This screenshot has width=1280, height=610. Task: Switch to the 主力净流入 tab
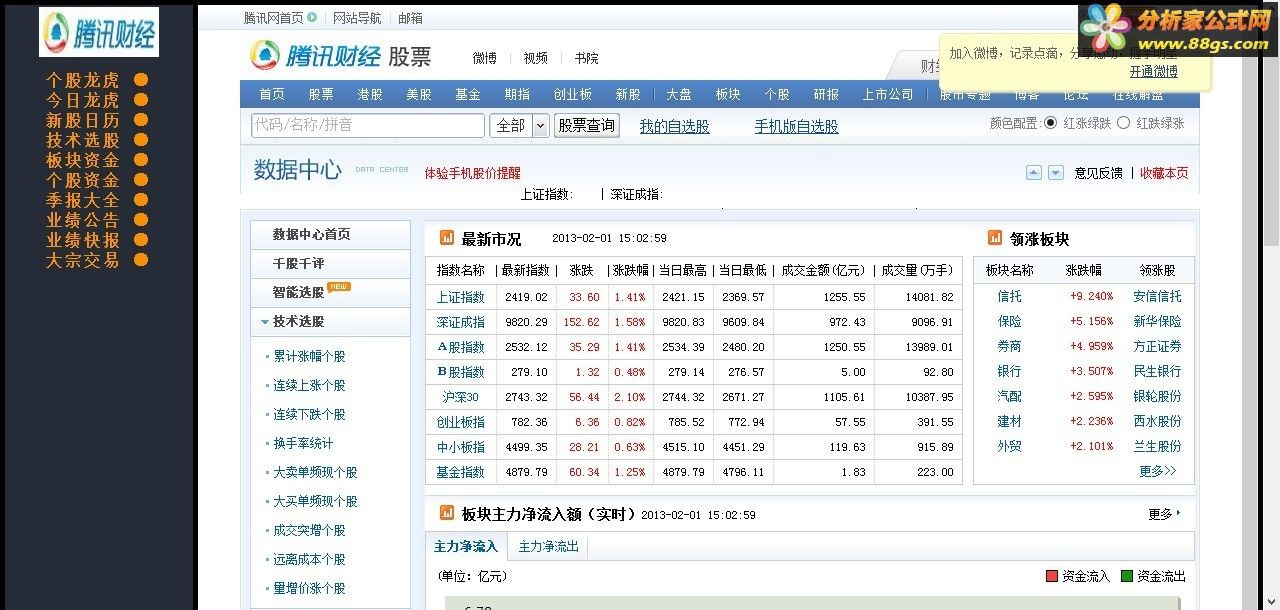[466, 546]
